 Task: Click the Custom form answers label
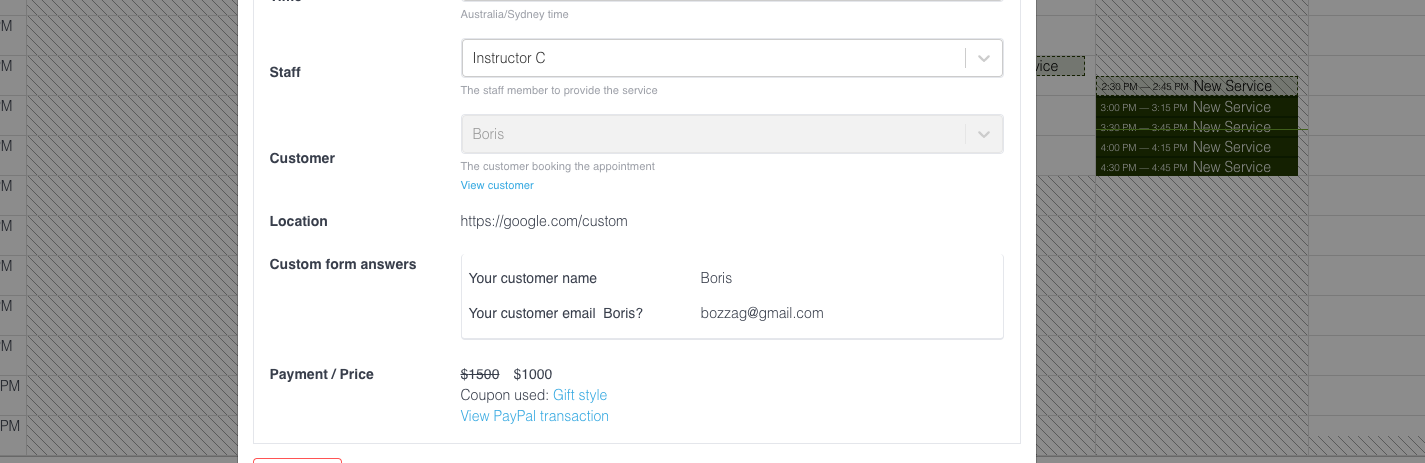click(x=343, y=264)
